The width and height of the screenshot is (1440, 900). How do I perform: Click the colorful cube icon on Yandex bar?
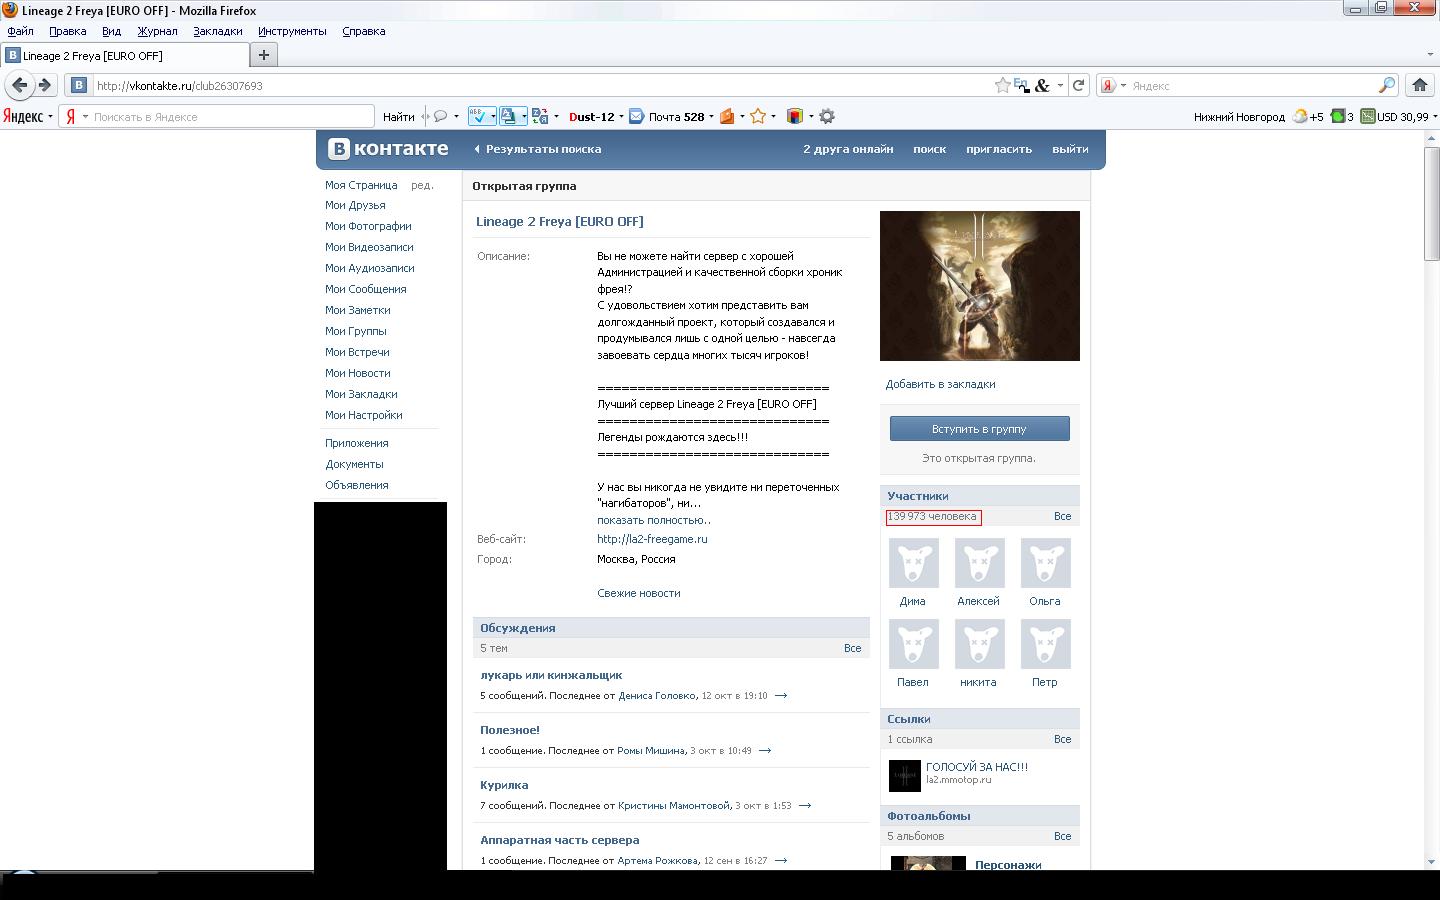pos(795,116)
